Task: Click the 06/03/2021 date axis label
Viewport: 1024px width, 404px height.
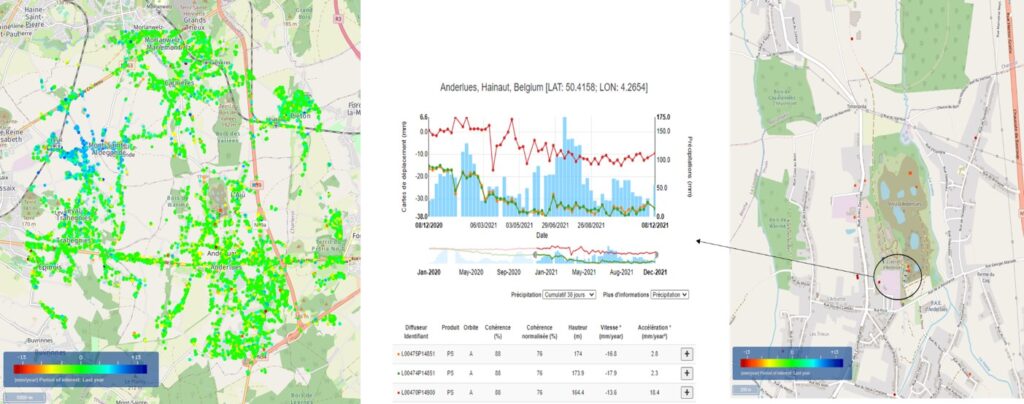Action: tap(484, 225)
